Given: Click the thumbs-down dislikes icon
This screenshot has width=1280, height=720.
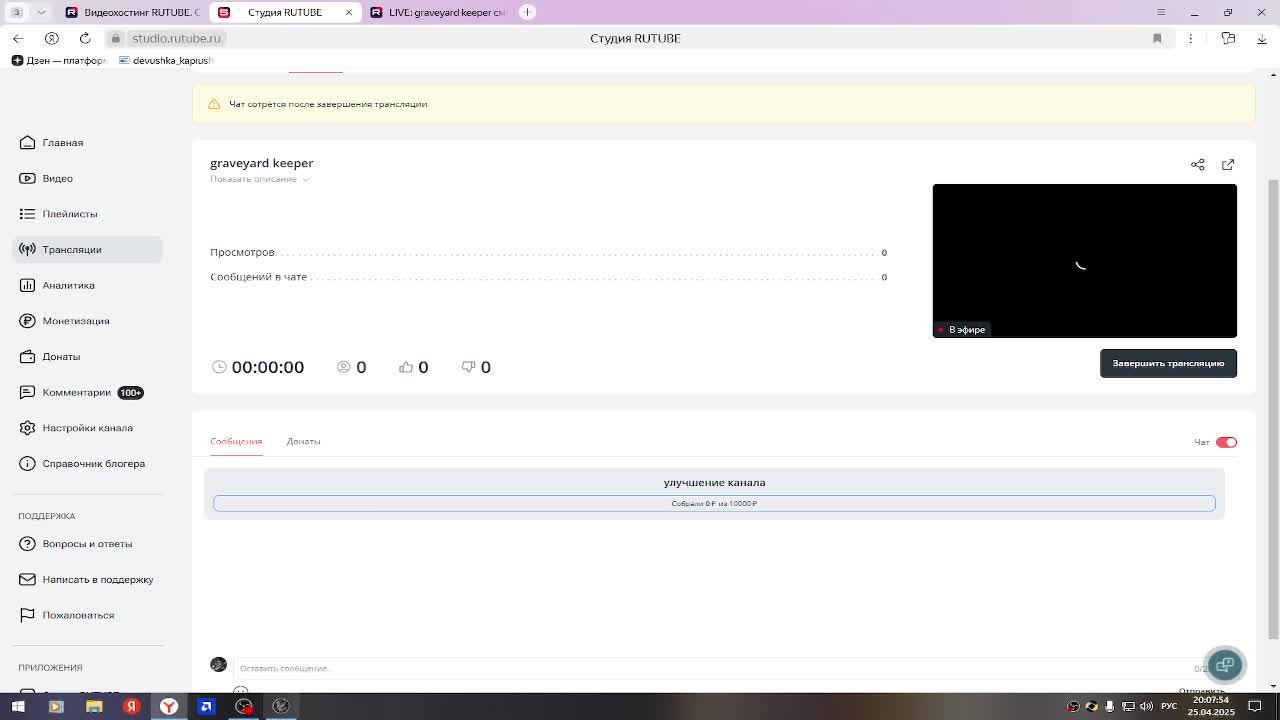Looking at the screenshot, I should (468, 367).
